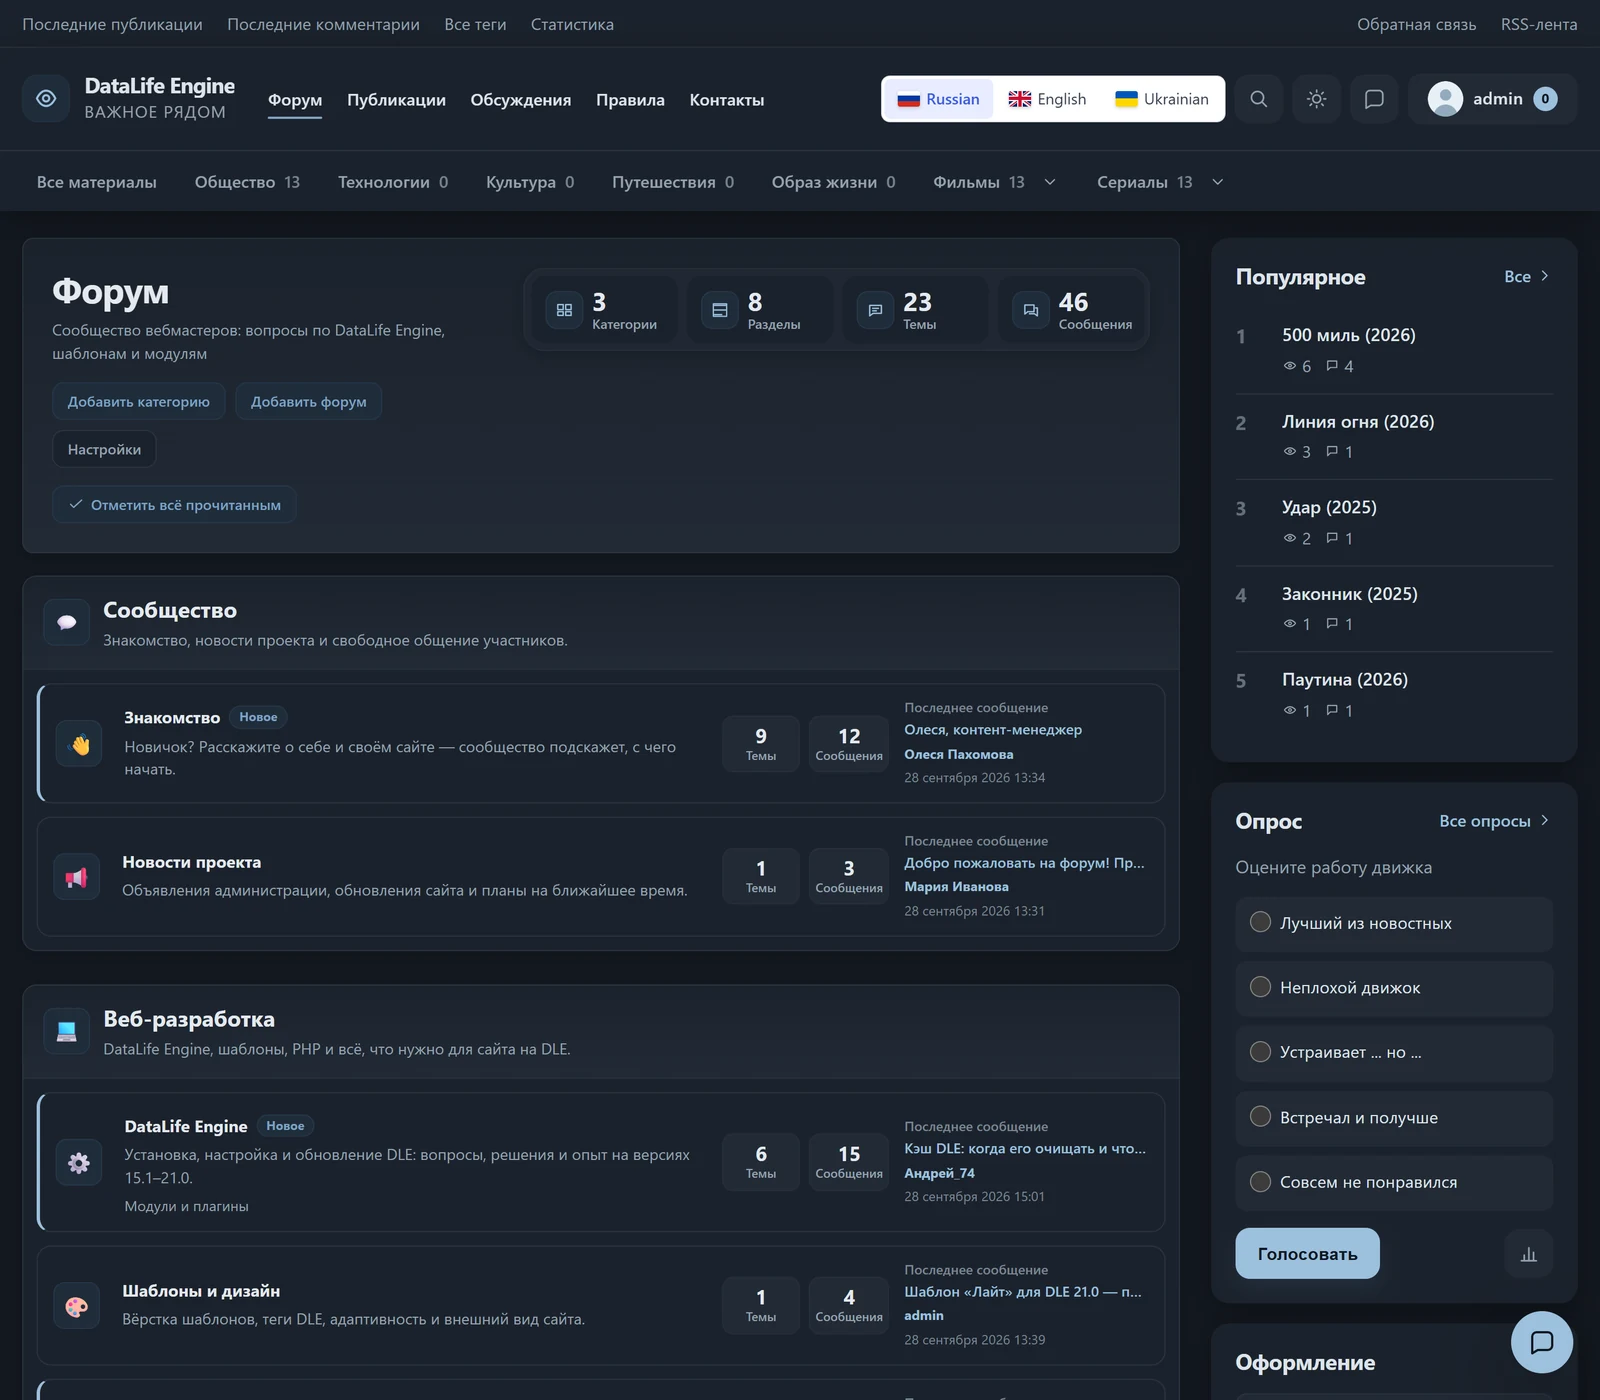Select poll option Устраивает ... но ...
Viewport: 1600px width, 1400px height.
tap(1393, 1053)
